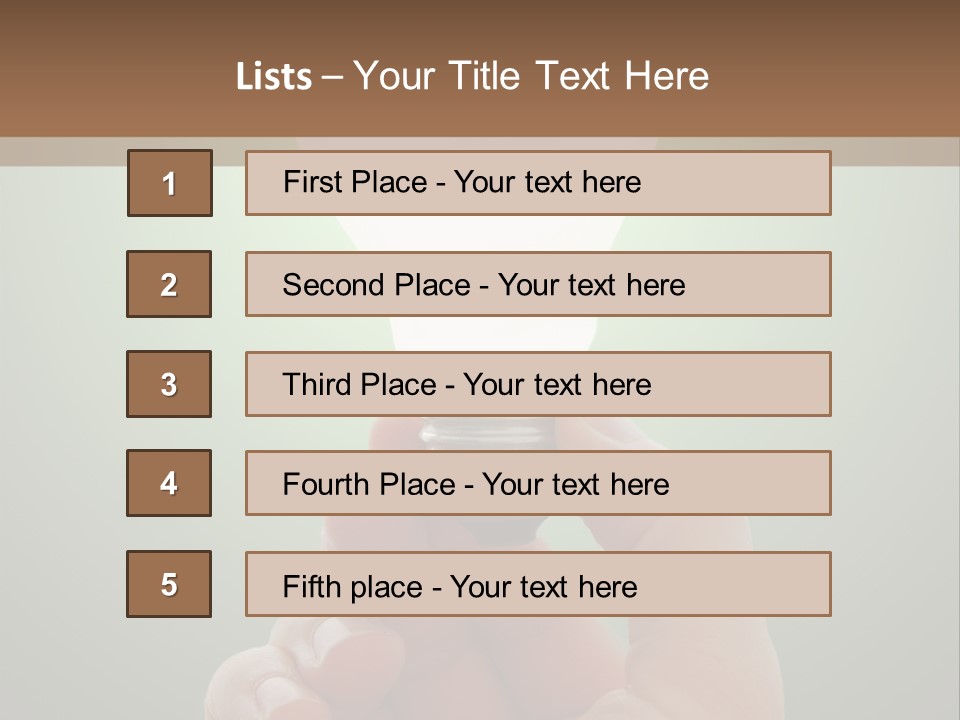Click the bold word 'Lists' in the title

pyautogui.click(x=274, y=77)
